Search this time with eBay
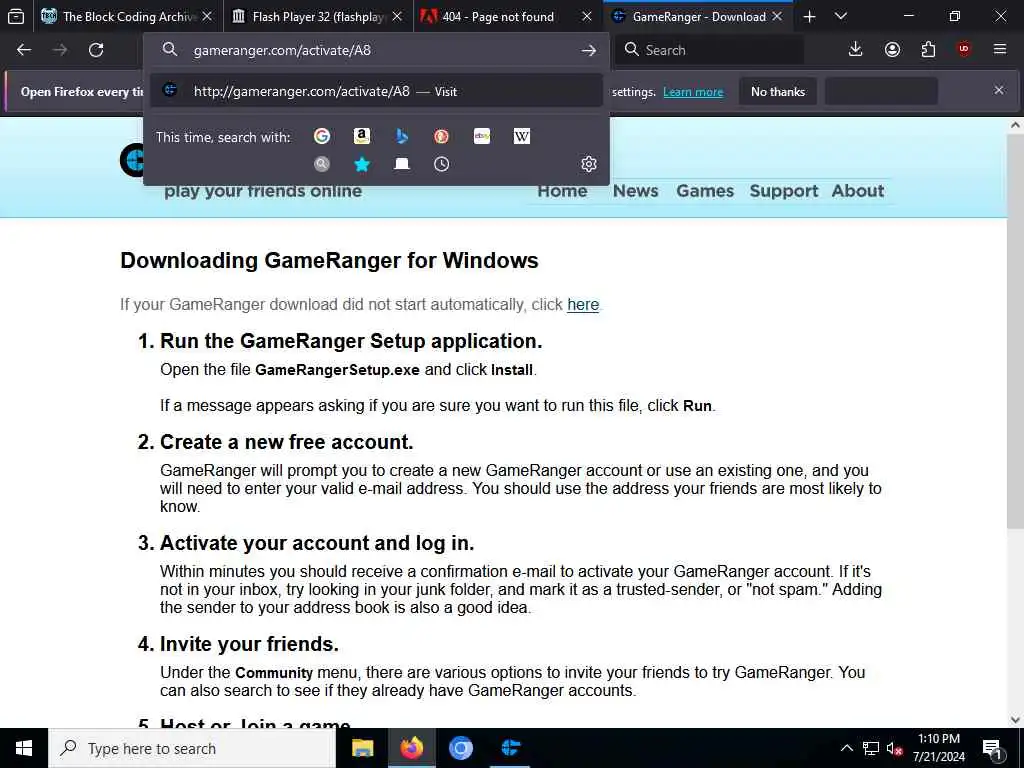1024x768 pixels. pyautogui.click(x=482, y=136)
